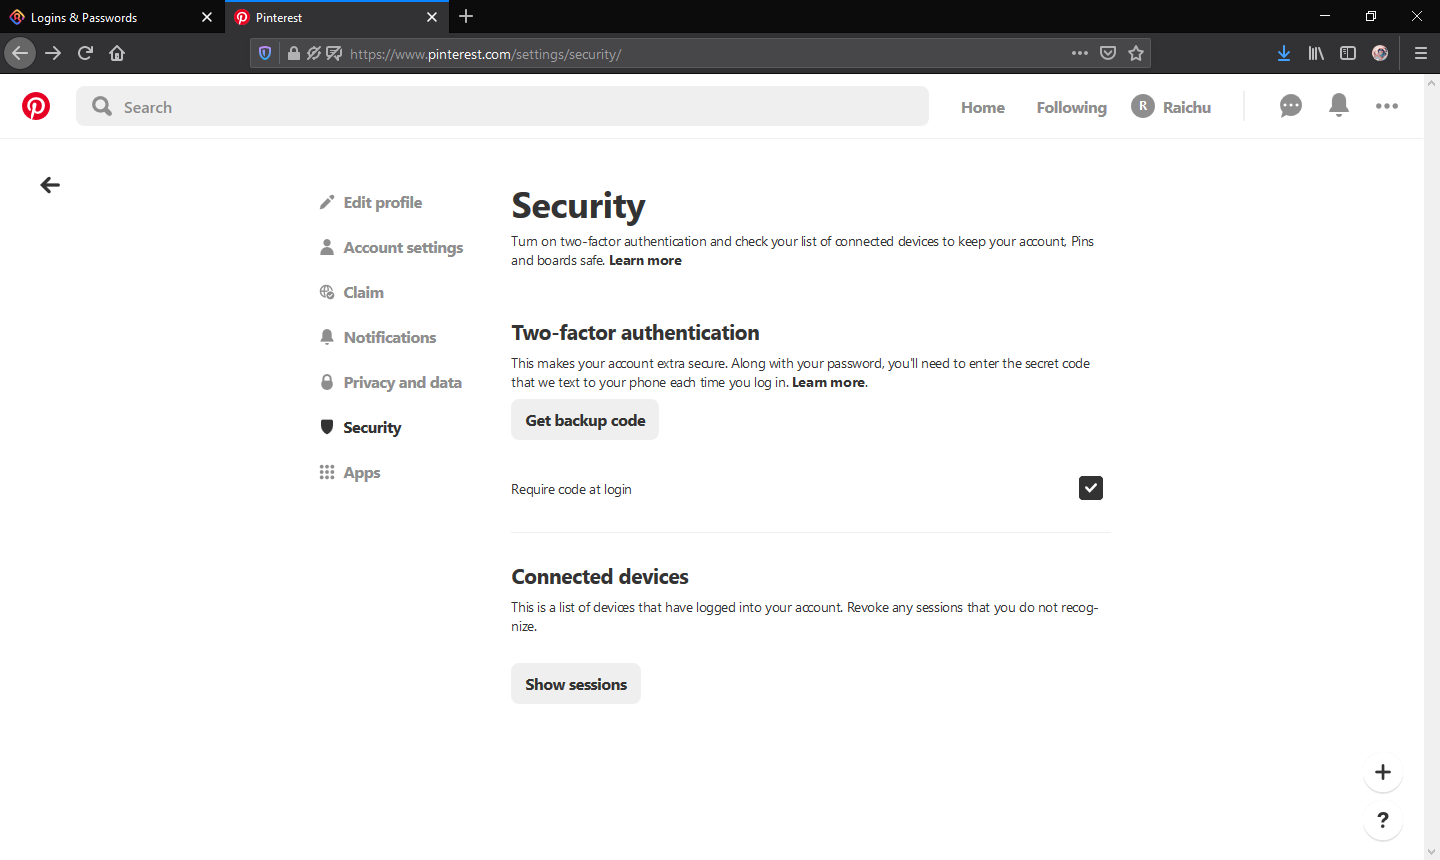Open the question mark help button
This screenshot has height=860, width=1440.
pyautogui.click(x=1383, y=820)
